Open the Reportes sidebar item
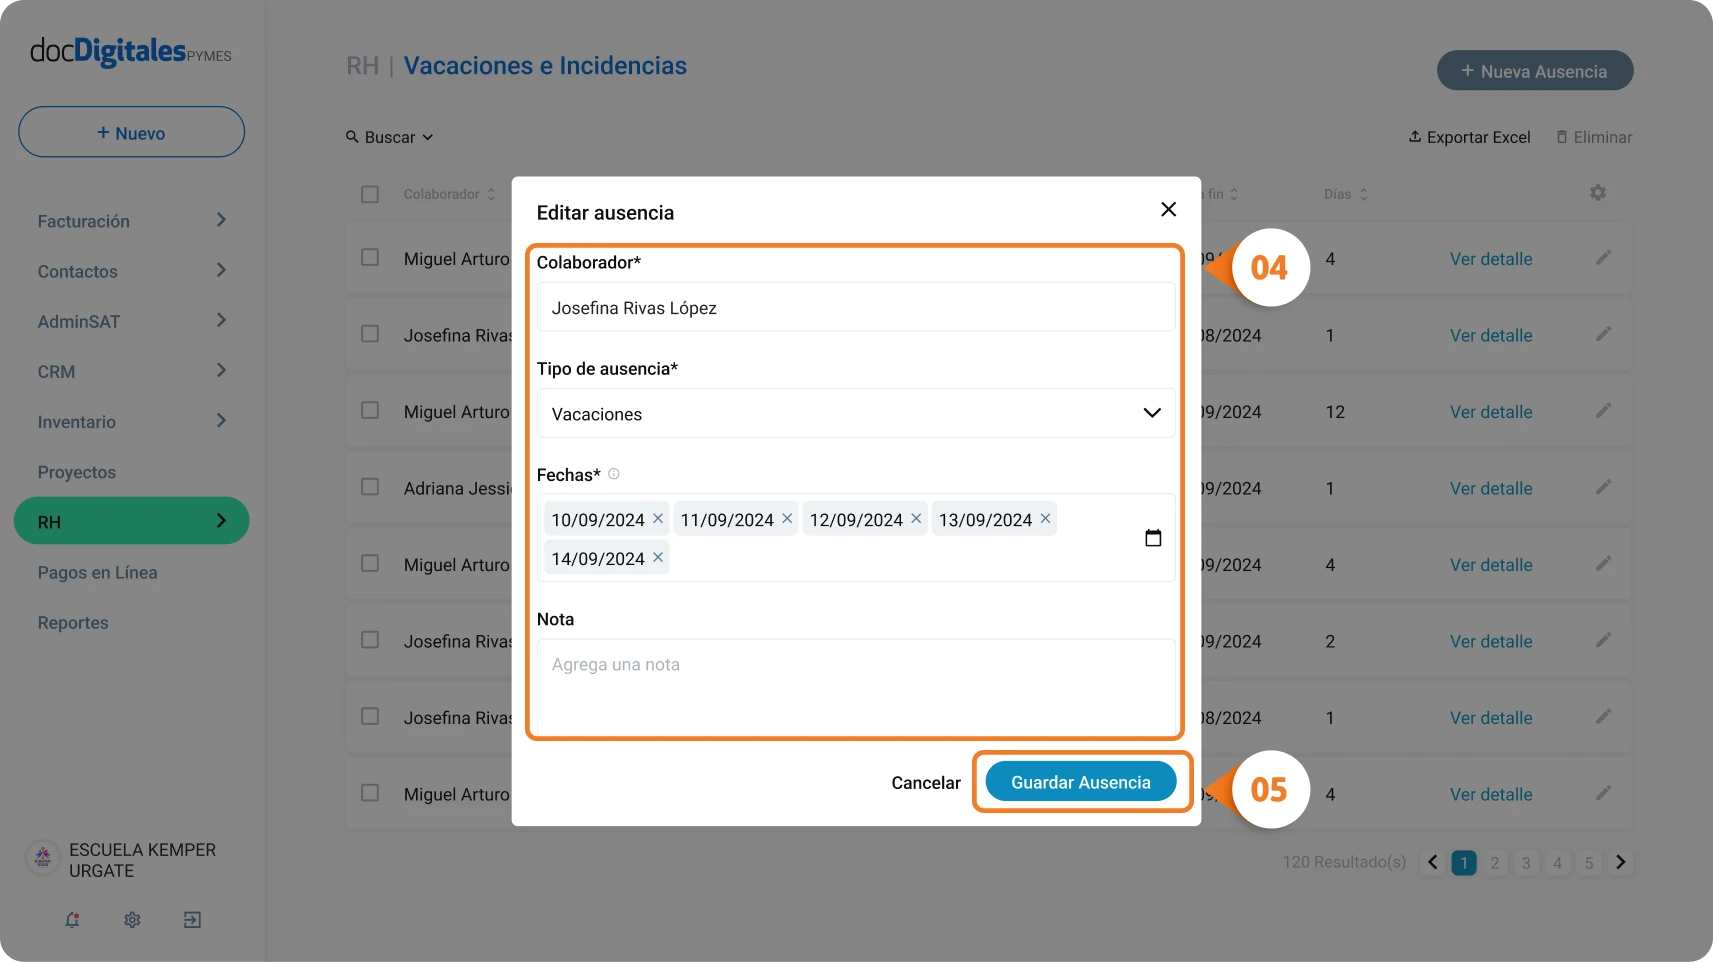The image size is (1713, 962). [x=73, y=622]
